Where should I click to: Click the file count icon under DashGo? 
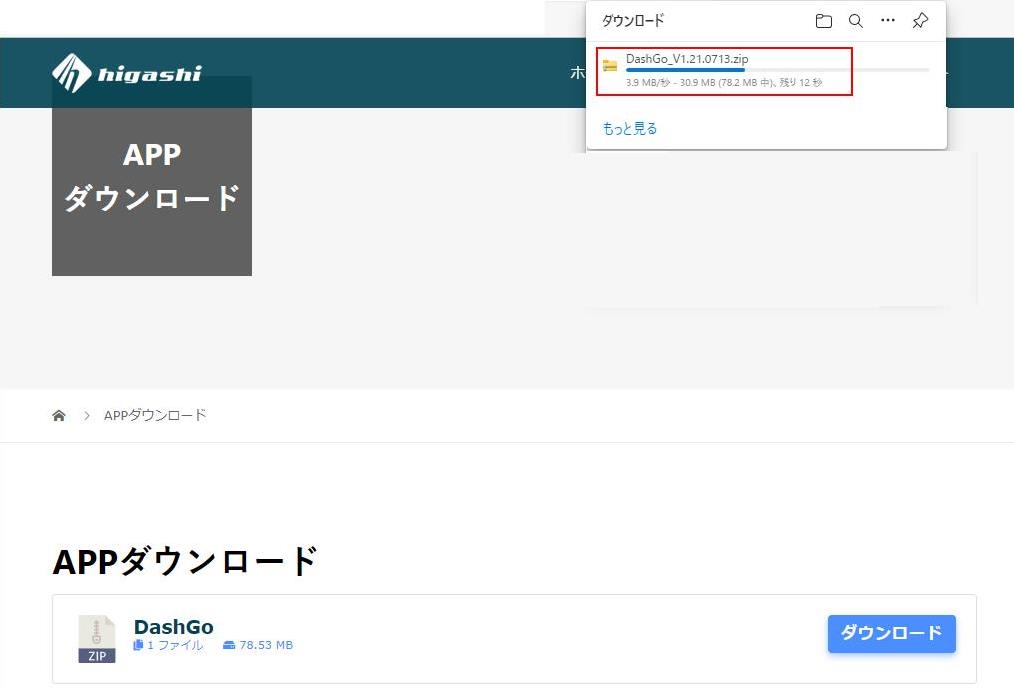click(139, 646)
